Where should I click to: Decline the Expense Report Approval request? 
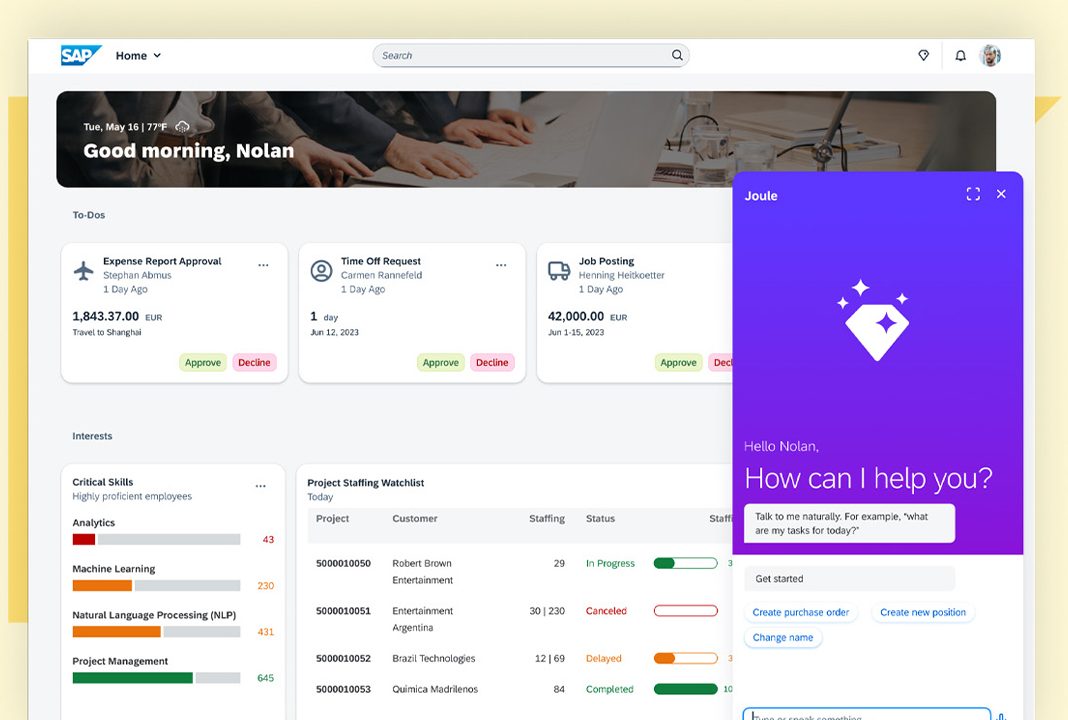click(x=254, y=362)
